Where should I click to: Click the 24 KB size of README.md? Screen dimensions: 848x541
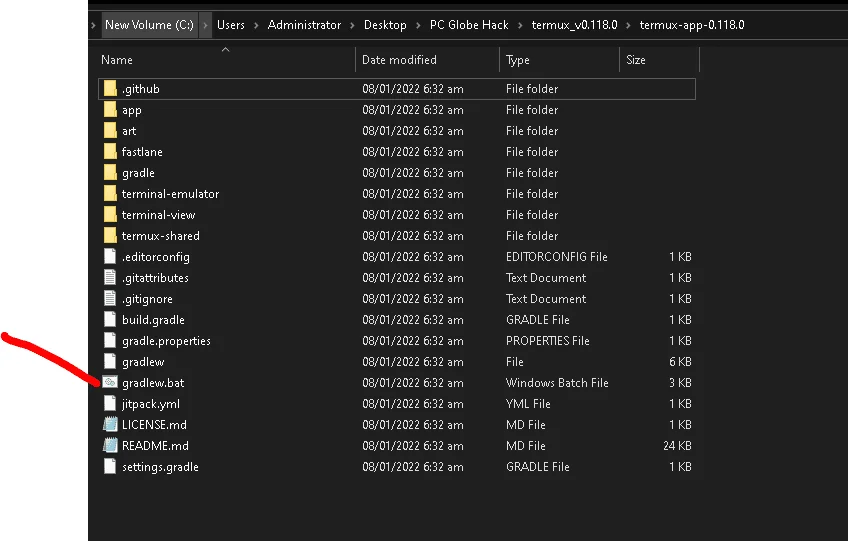(x=677, y=446)
